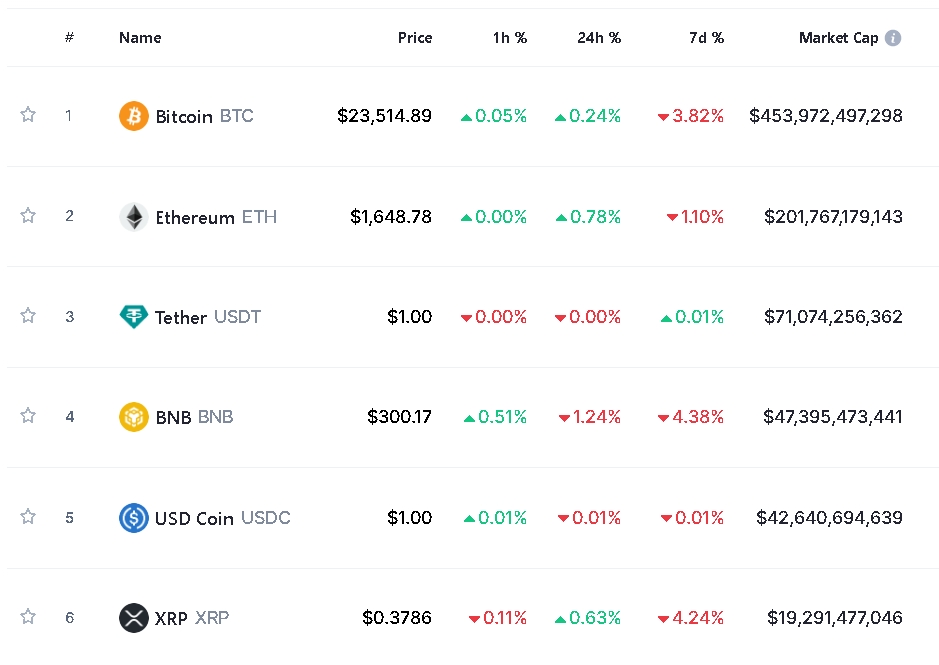Click the Tether logo icon
Image resolution: width=939 pixels, height=665 pixels.
tap(134, 317)
